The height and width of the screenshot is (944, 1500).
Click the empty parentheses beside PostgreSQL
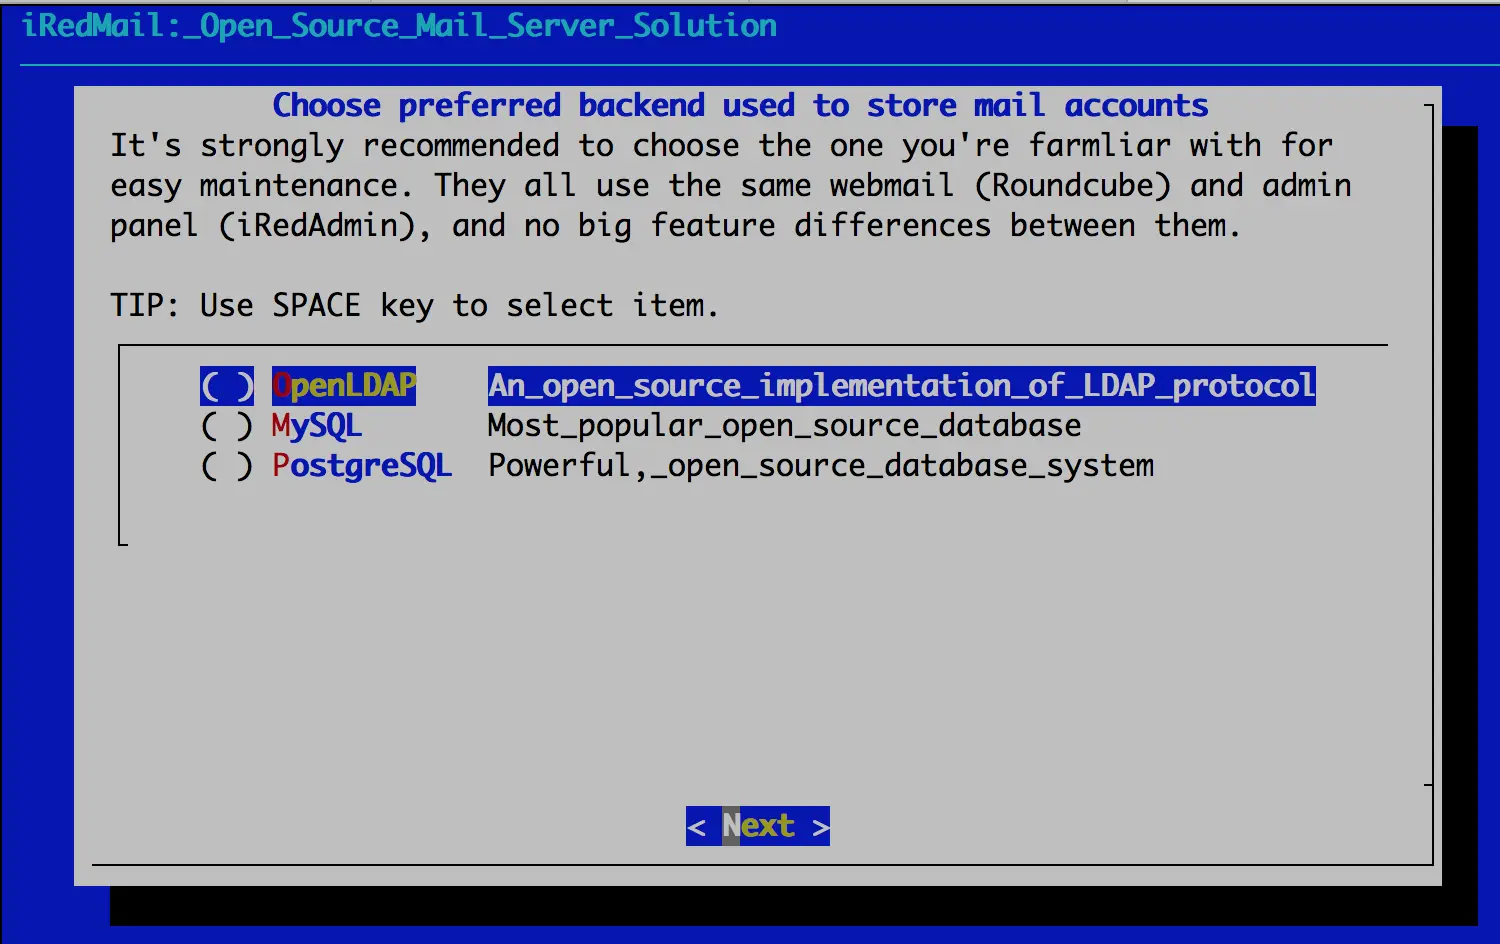point(227,465)
